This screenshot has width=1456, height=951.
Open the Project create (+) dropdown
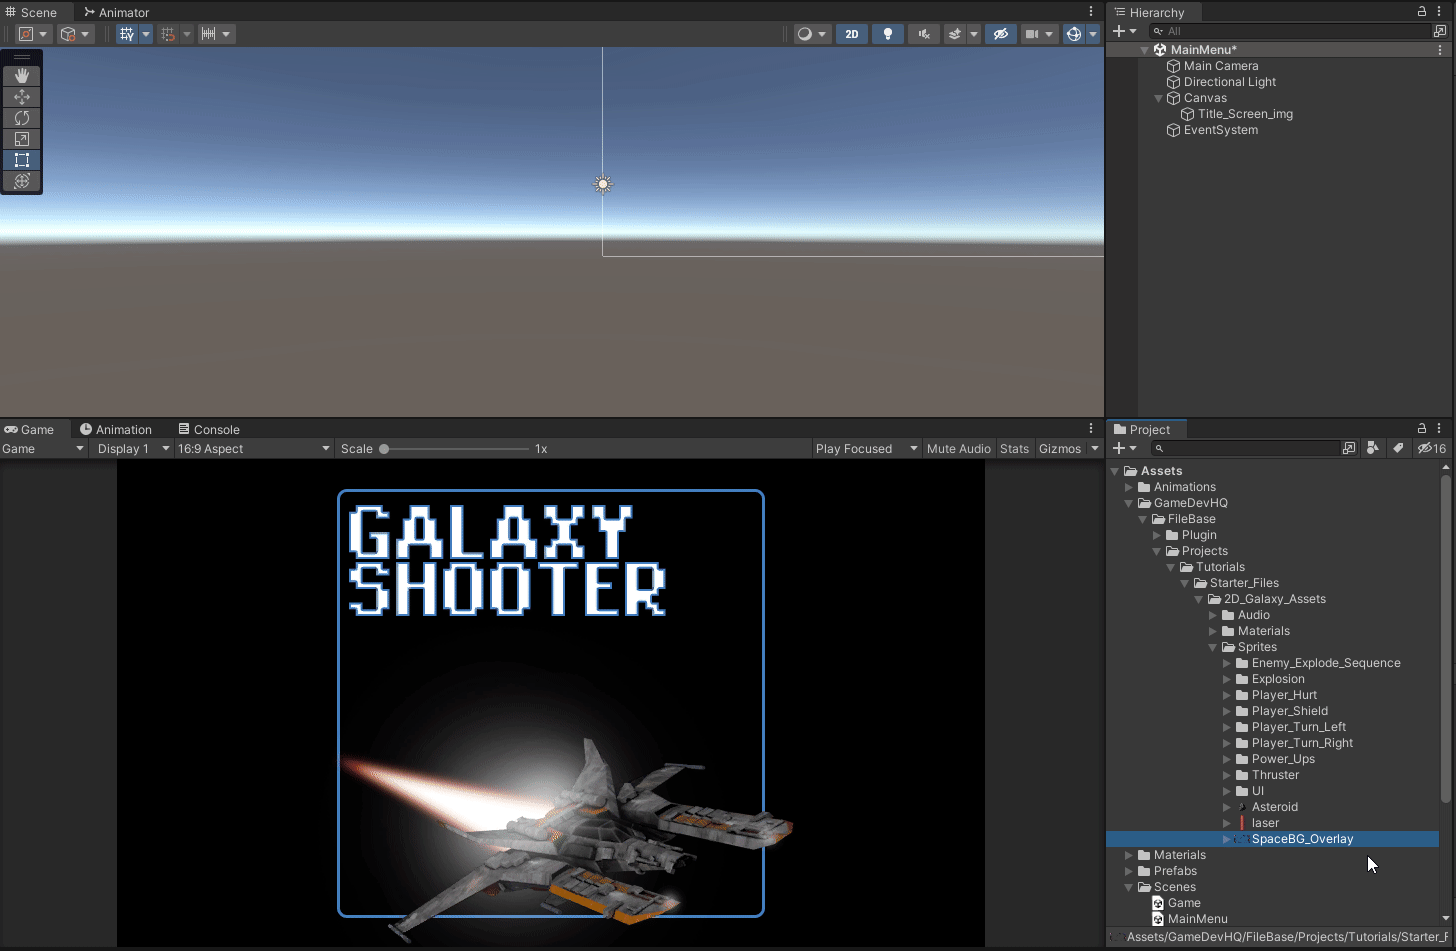[1124, 448]
